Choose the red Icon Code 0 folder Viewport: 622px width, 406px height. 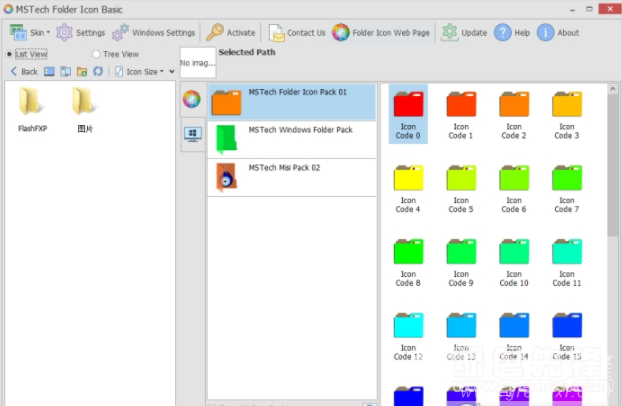click(408, 114)
